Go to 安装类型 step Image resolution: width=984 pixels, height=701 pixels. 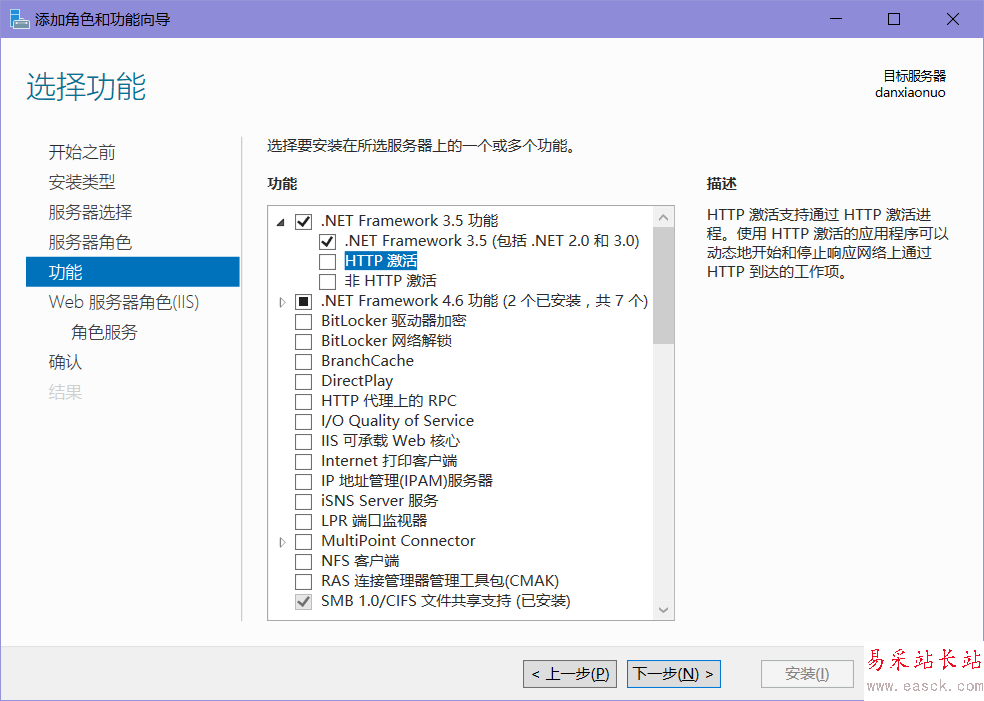click(x=82, y=182)
